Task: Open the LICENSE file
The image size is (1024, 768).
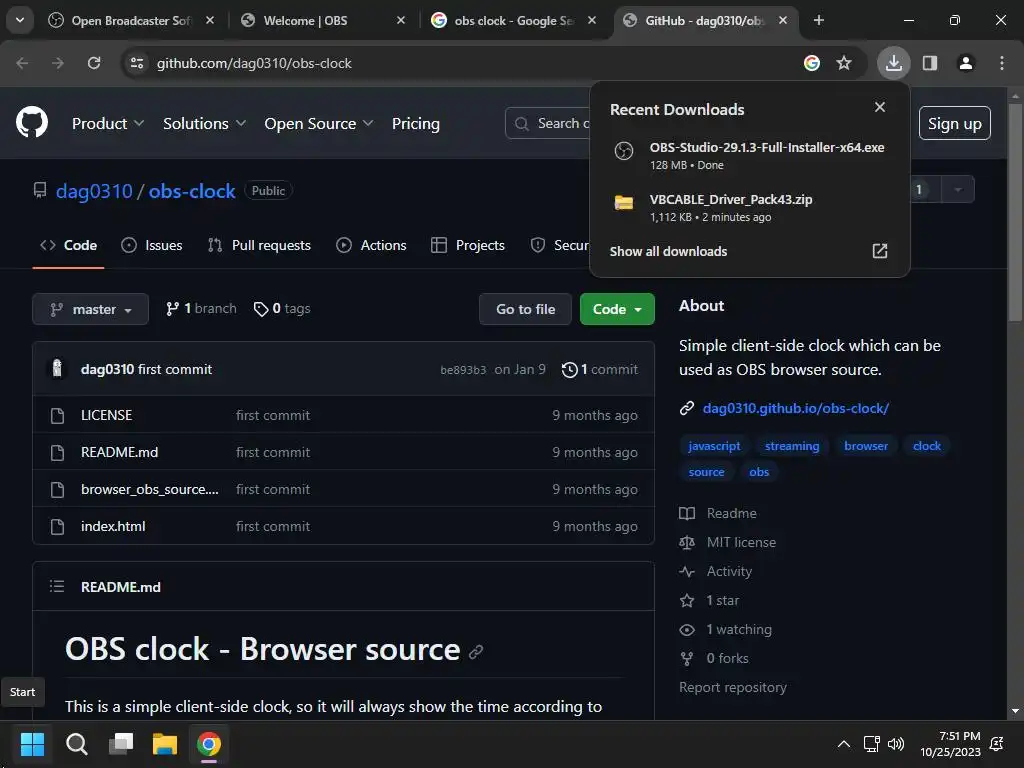Action: tap(106, 415)
